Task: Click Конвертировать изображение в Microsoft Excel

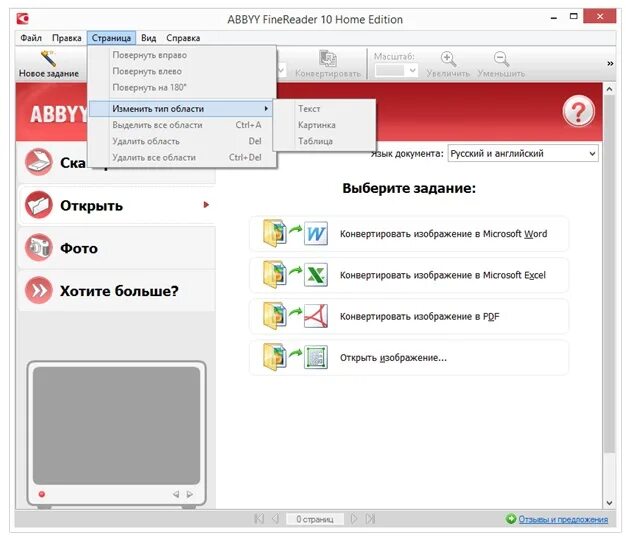Action: point(409,275)
